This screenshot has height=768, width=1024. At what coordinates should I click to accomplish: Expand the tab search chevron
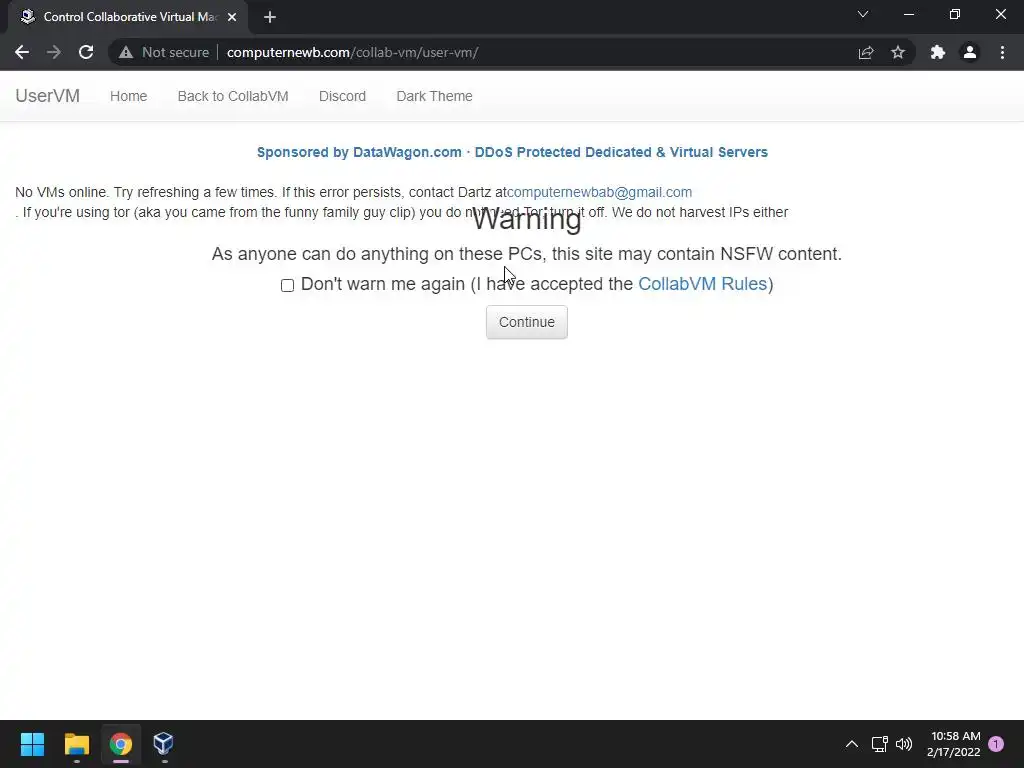coord(863,14)
